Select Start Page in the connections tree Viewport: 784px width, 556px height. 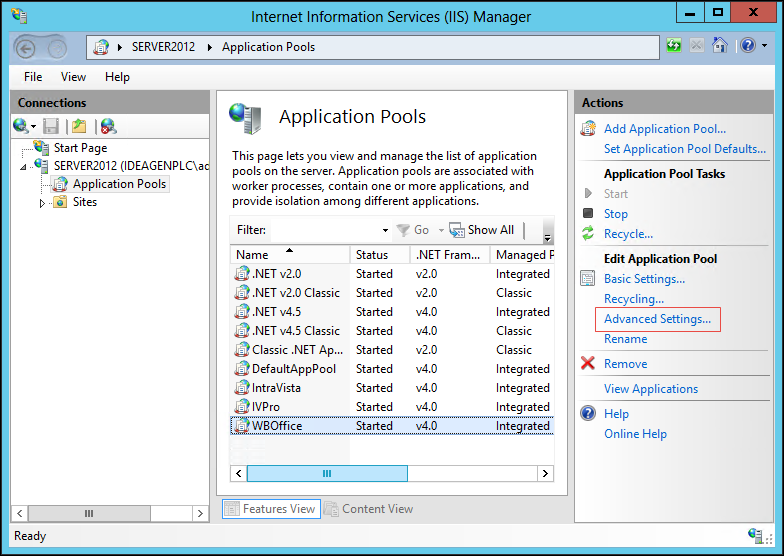(80, 148)
